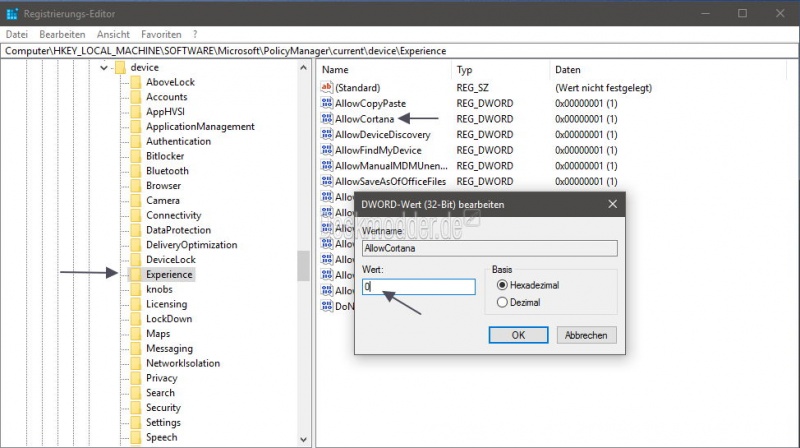Click the Bitlocker folder icon
Viewport: 800px width, 448px height.
(x=136, y=156)
